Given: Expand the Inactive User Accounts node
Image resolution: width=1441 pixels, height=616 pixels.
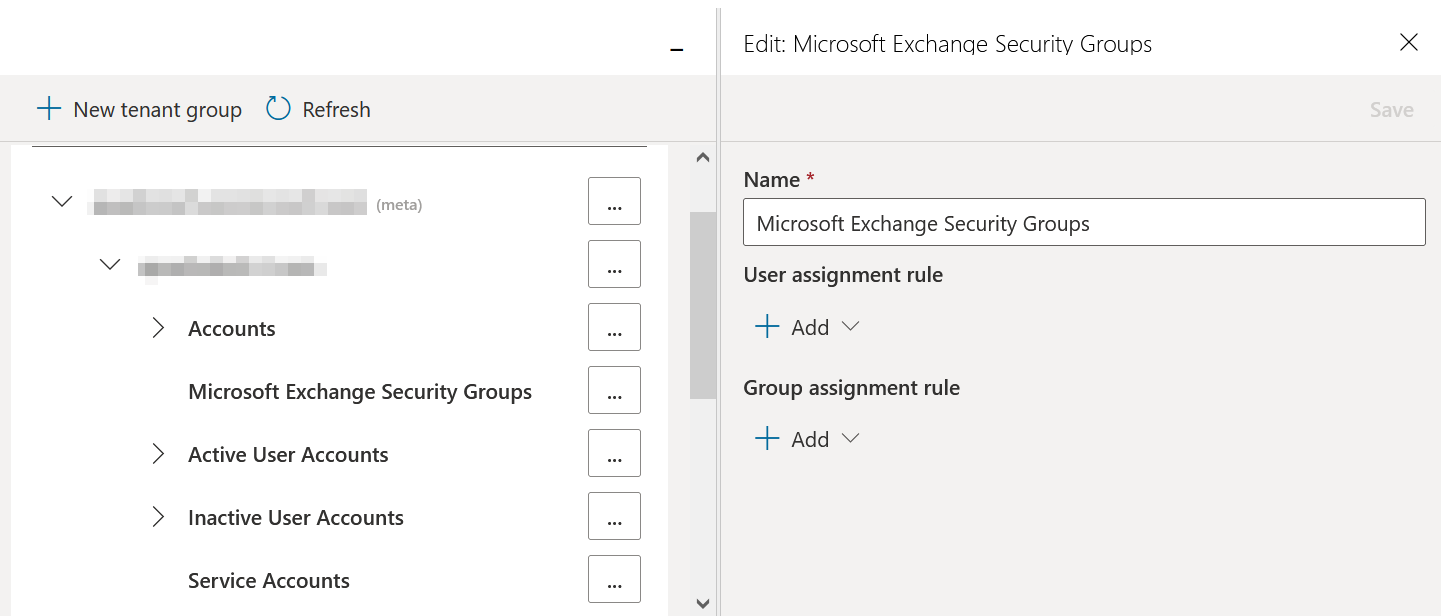Looking at the screenshot, I should pyautogui.click(x=158, y=517).
